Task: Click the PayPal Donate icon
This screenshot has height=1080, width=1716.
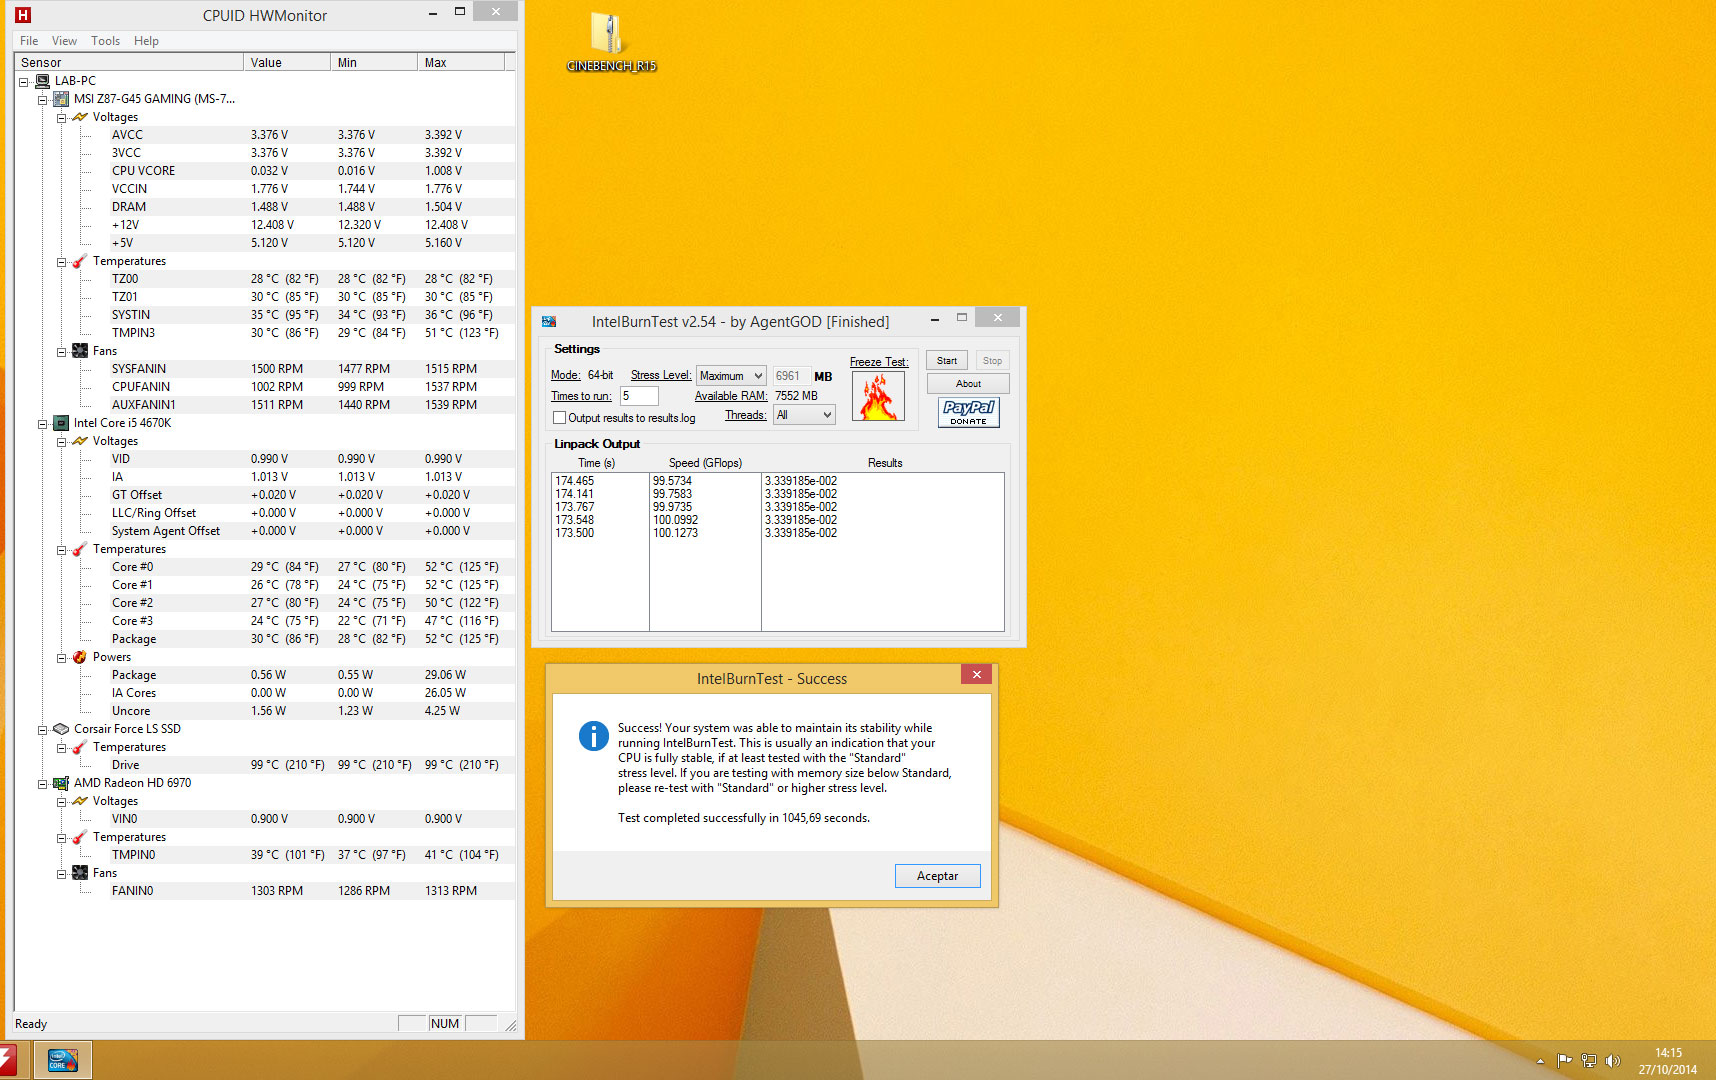Action: point(968,412)
